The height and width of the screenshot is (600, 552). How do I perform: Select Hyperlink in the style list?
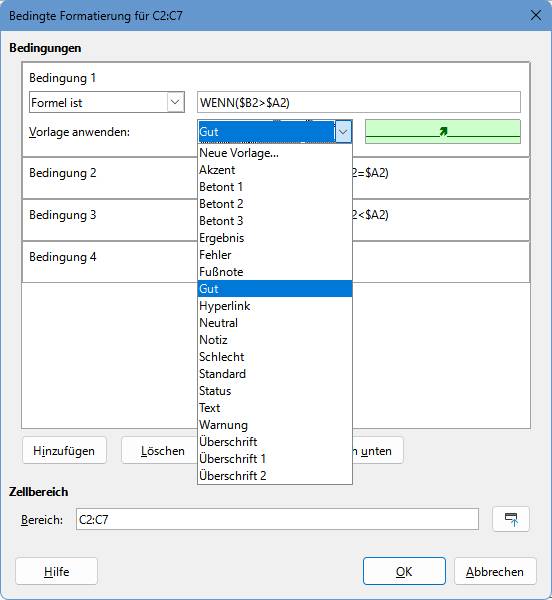(275, 306)
